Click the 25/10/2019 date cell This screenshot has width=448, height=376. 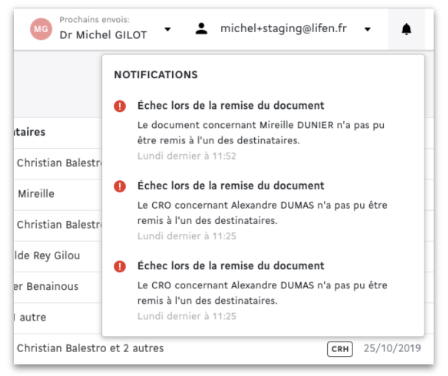click(x=392, y=348)
